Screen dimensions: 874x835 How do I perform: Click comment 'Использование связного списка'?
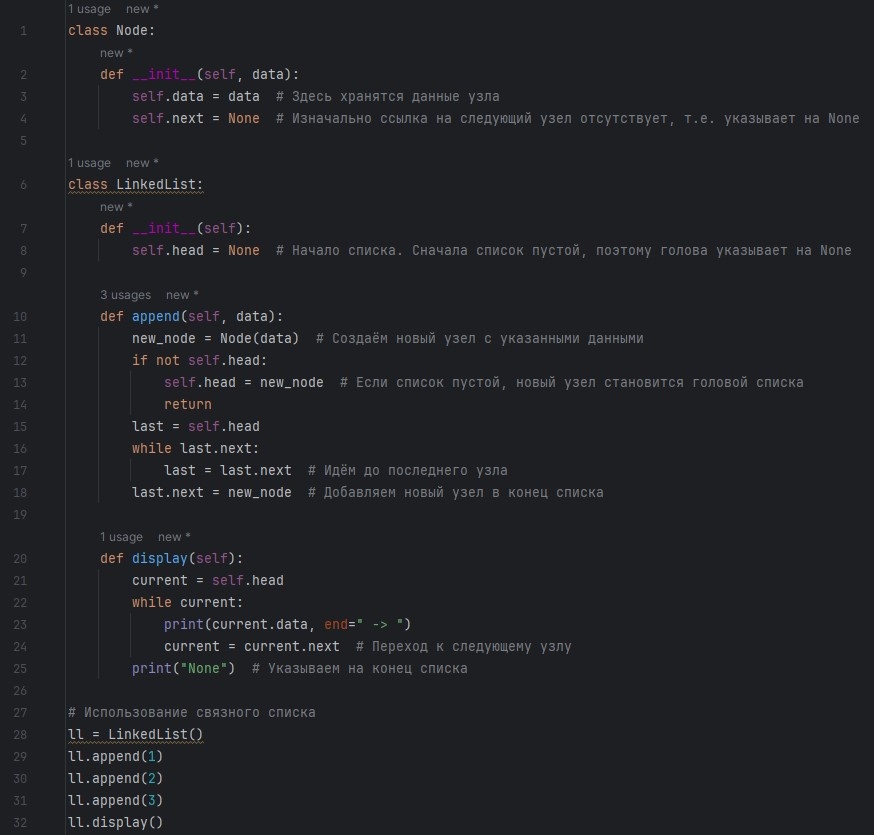pyautogui.click(x=192, y=713)
